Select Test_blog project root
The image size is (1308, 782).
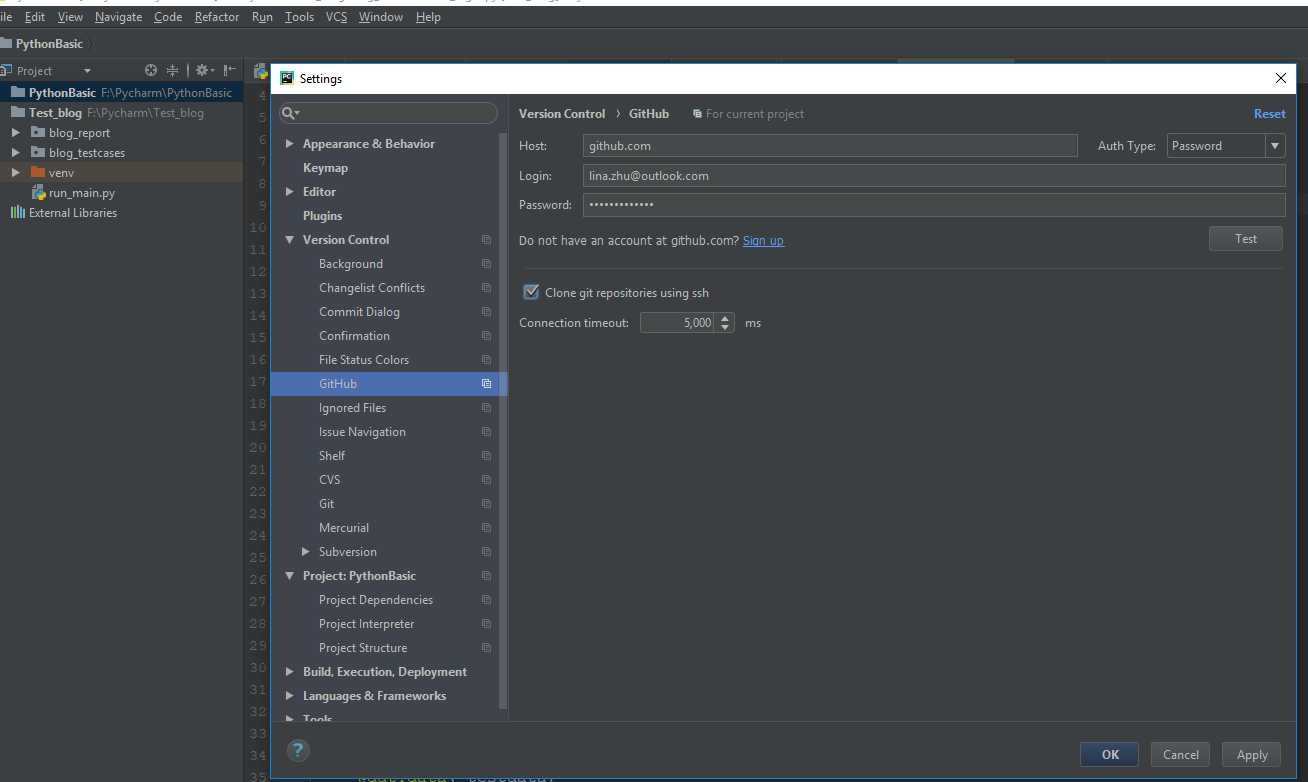(x=121, y=113)
